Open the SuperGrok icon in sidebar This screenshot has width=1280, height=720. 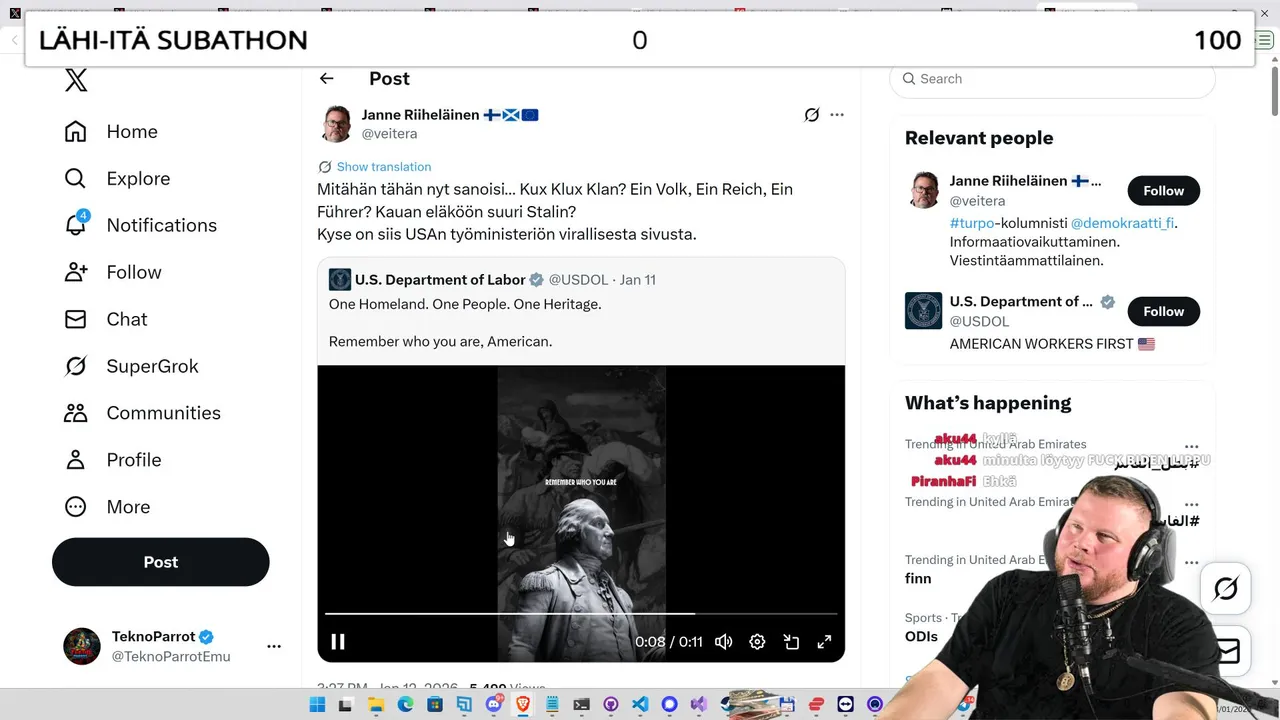tap(75, 366)
